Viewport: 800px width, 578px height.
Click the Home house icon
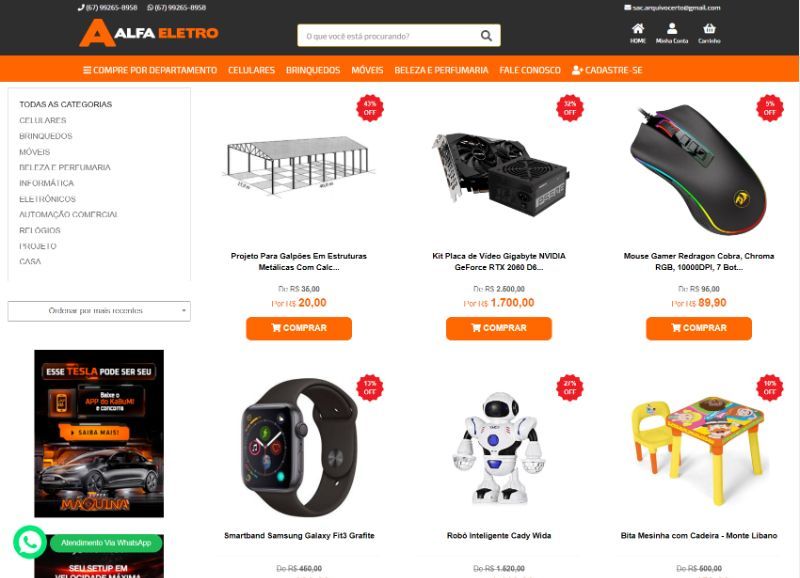point(638,29)
